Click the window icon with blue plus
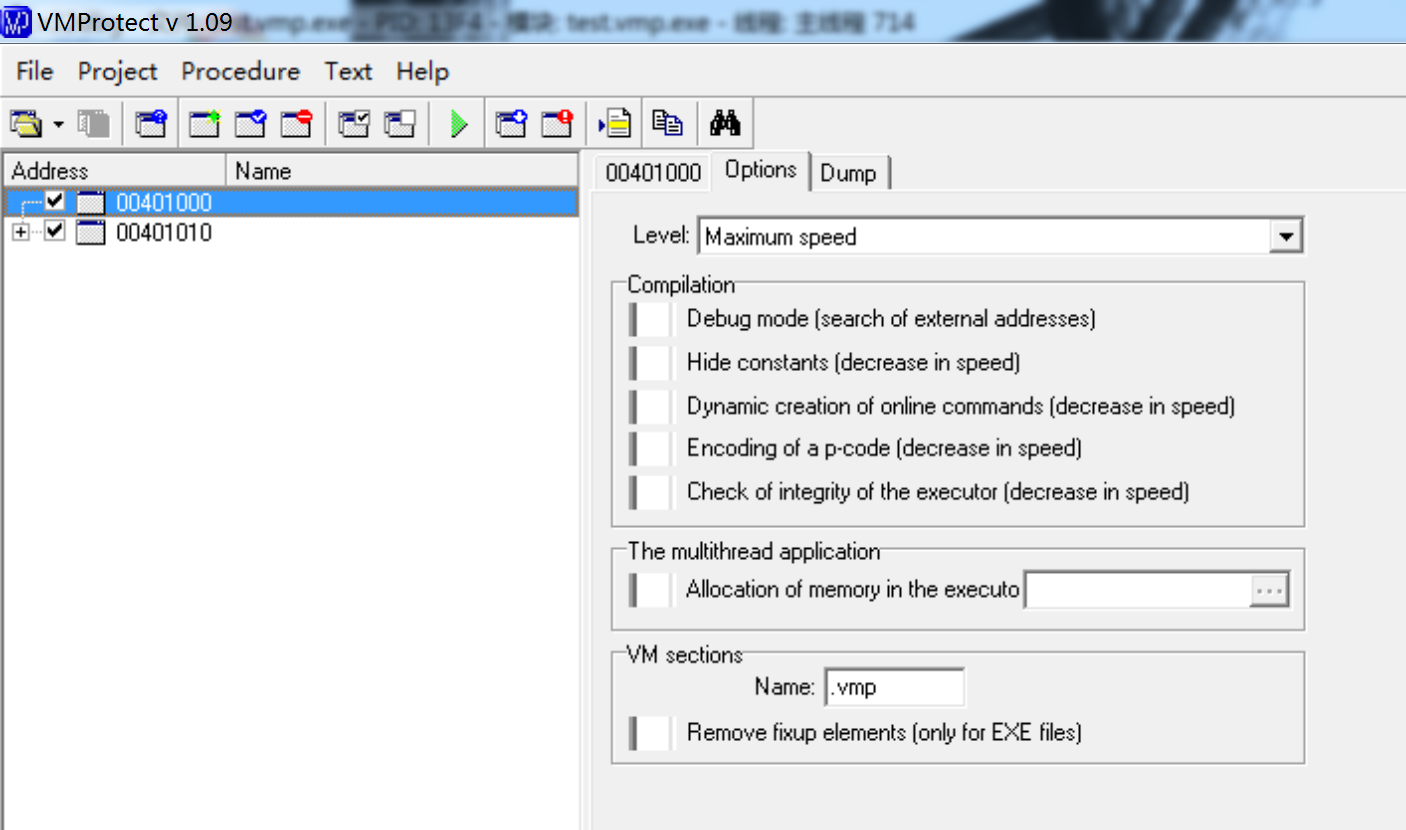1406x830 pixels. point(512,124)
